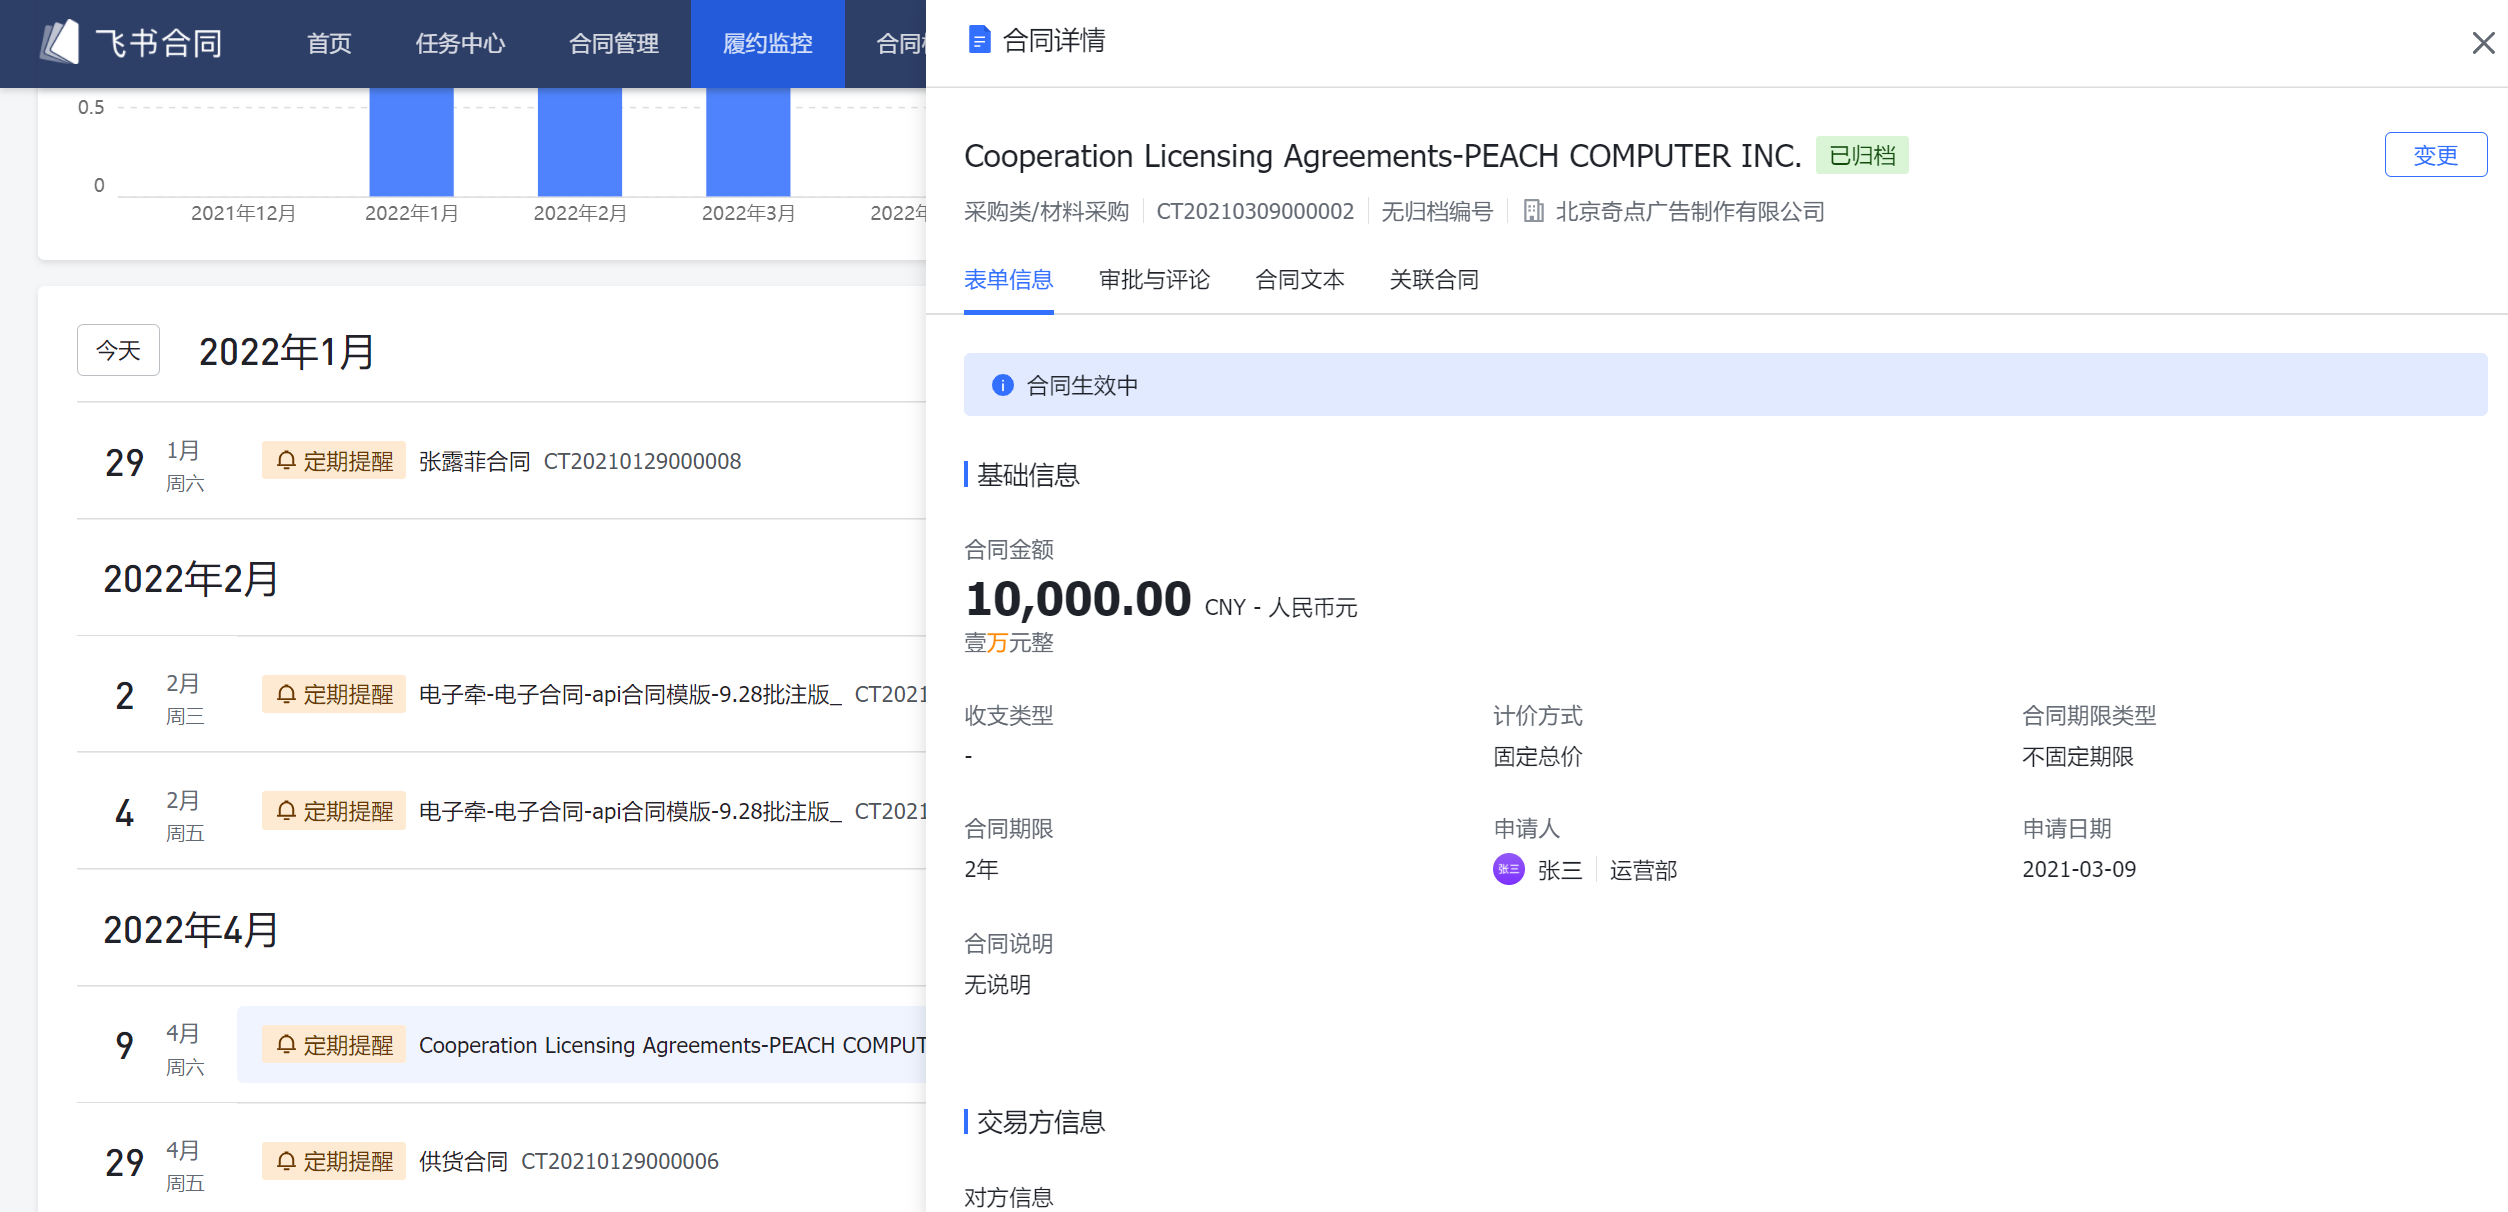Switch to 表单信息 tab
2508x1212 pixels.
[1008, 280]
